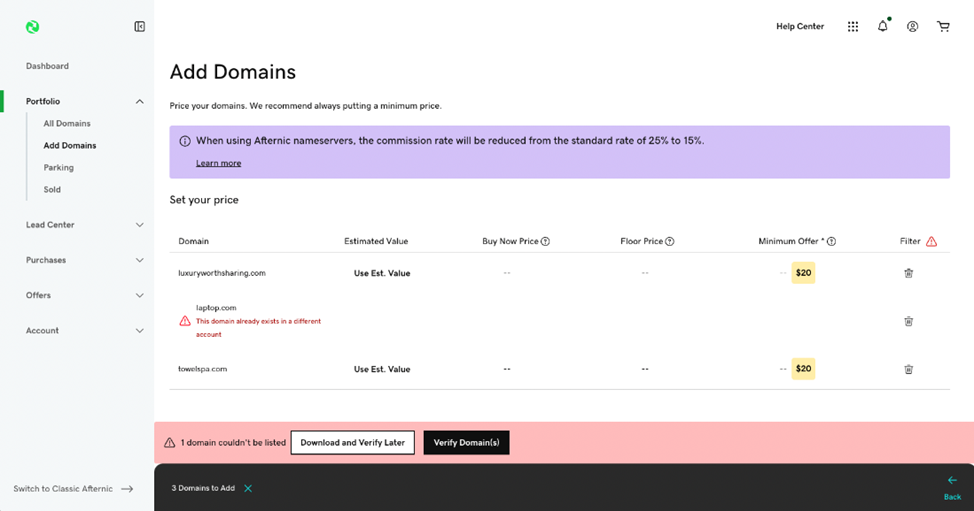This screenshot has width=974, height=511.
Task: Dismiss the 3 Domains to Add bar
Action: [248, 488]
